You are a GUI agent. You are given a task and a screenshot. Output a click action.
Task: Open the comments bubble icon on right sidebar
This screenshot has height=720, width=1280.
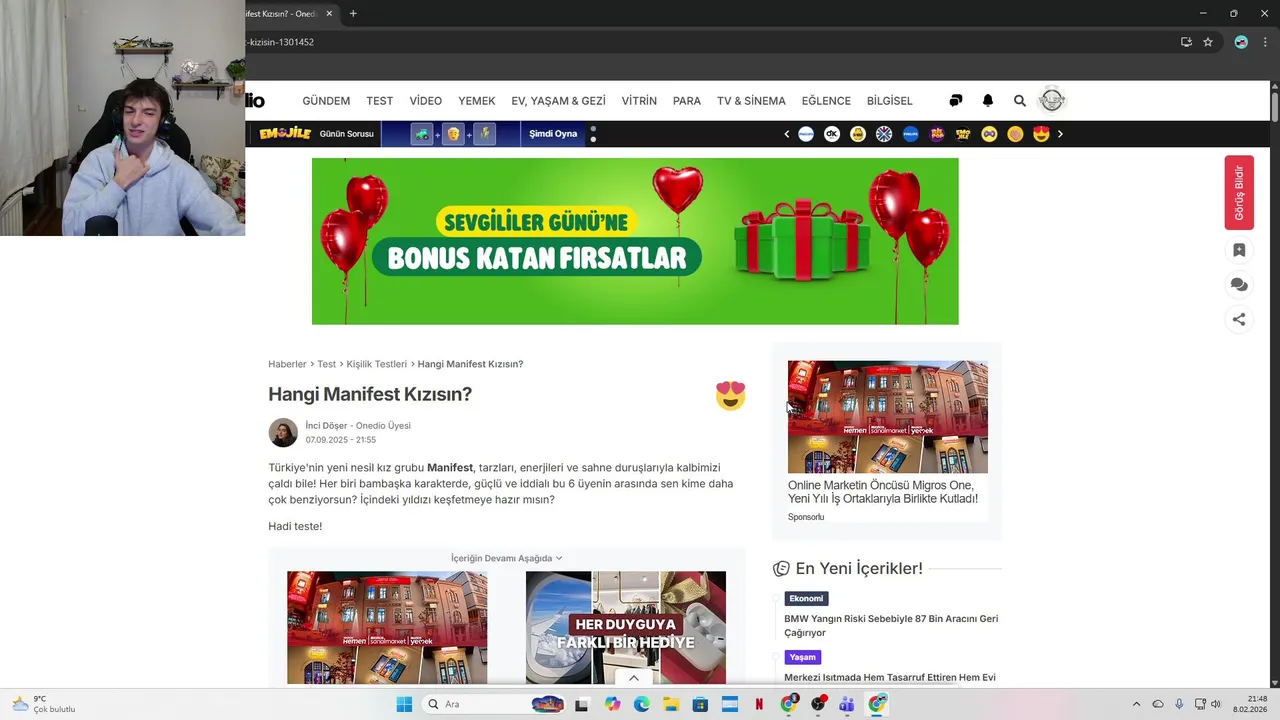point(1239,285)
